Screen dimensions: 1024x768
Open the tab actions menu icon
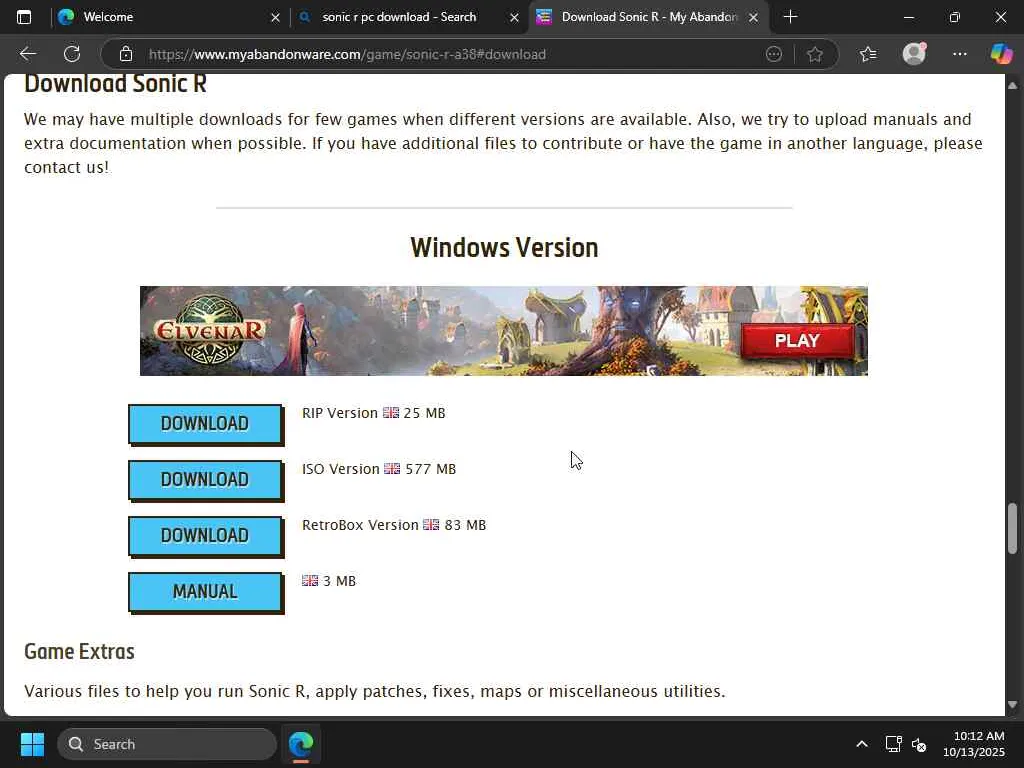click(24, 17)
